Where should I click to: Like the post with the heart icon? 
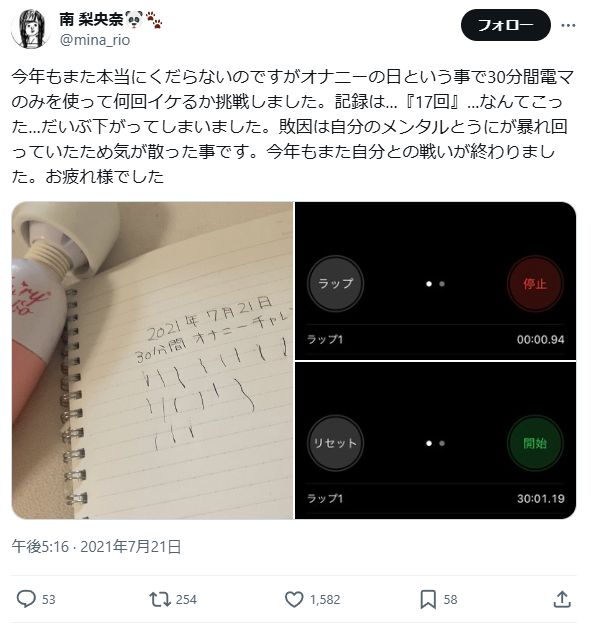(x=294, y=599)
